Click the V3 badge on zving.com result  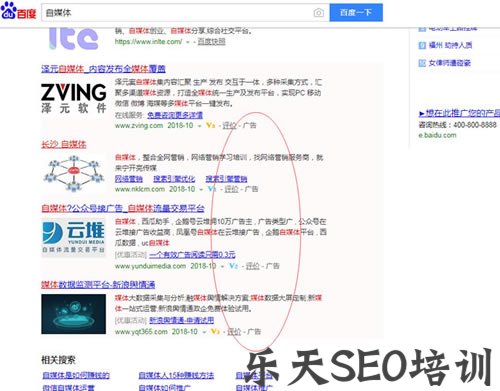click(210, 126)
